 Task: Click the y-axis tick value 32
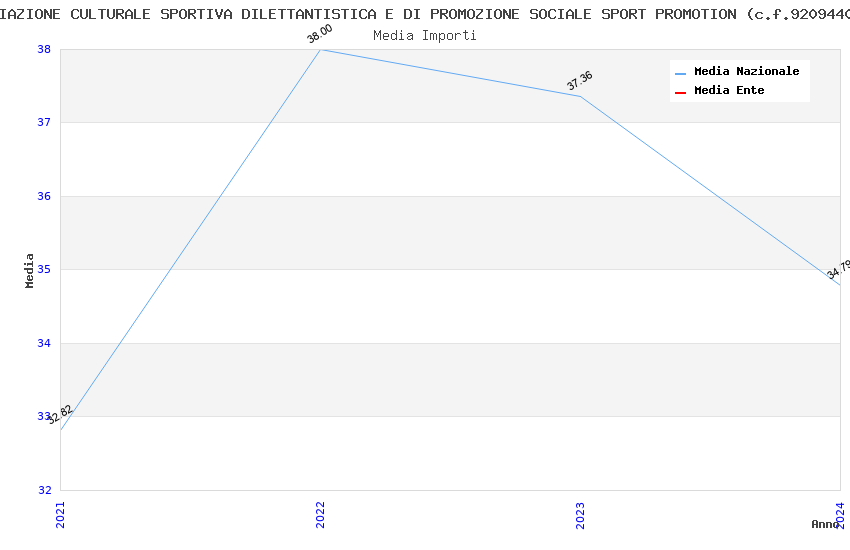coord(44,490)
